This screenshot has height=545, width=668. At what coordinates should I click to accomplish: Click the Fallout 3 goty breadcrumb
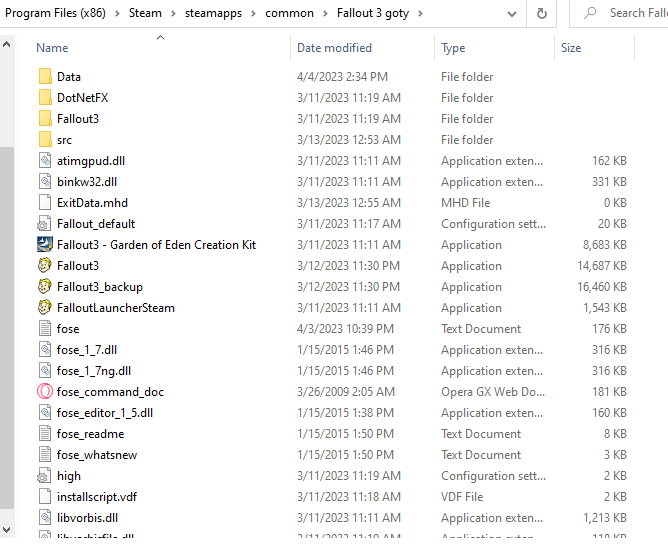pos(373,13)
